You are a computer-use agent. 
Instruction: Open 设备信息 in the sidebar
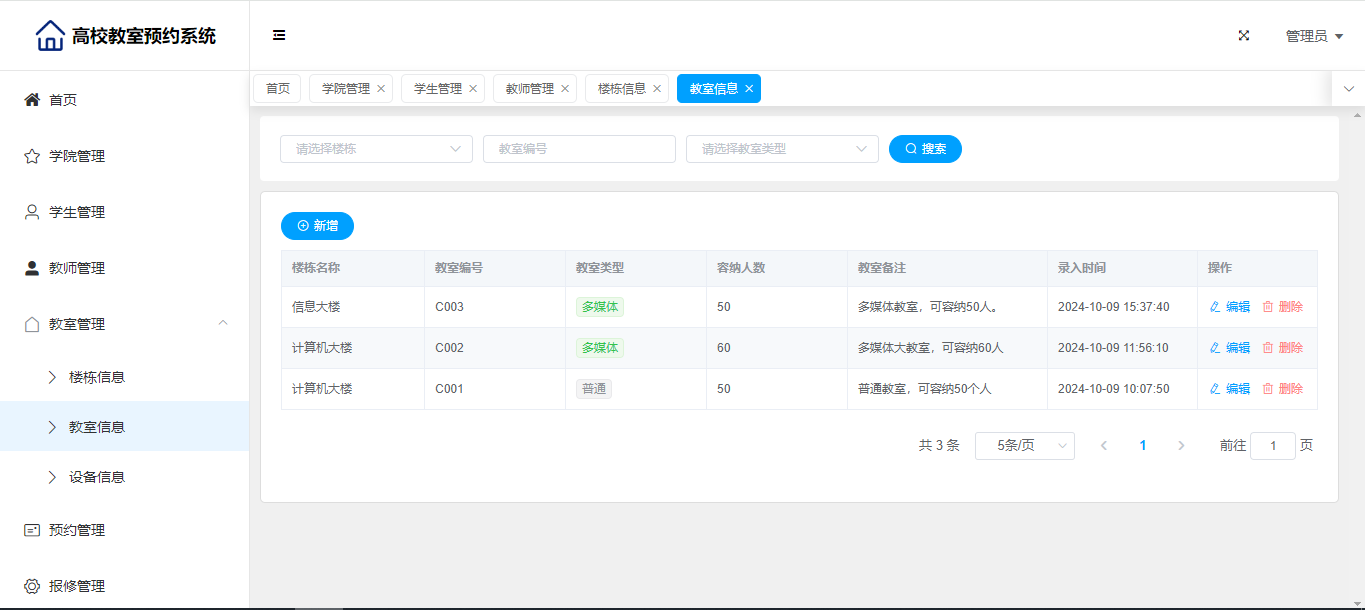pyautogui.click(x=97, y=477)
